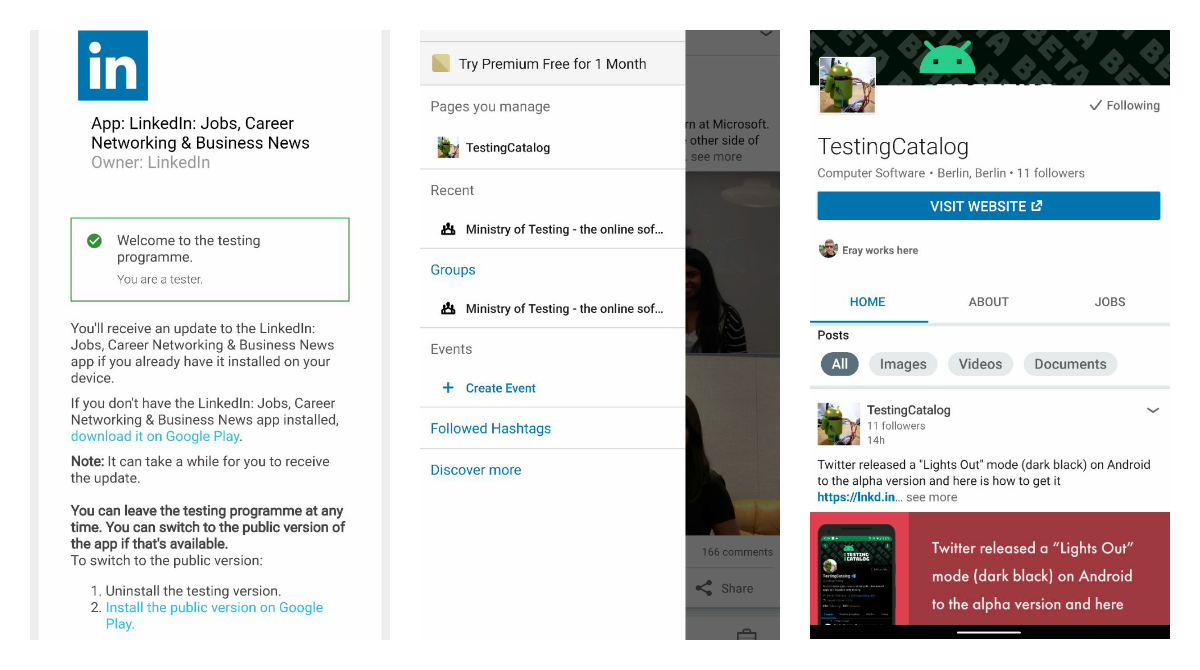This screenshot has height=670, width=1200.
Task: Select the gift icon beside Try Premium
Action: [x=440, y=62]
